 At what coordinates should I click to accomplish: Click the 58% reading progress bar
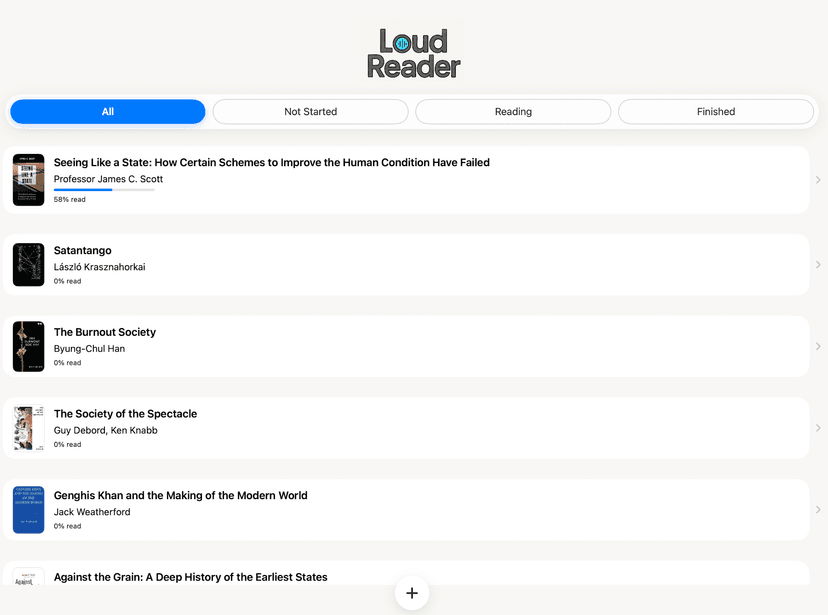point(104,190)
